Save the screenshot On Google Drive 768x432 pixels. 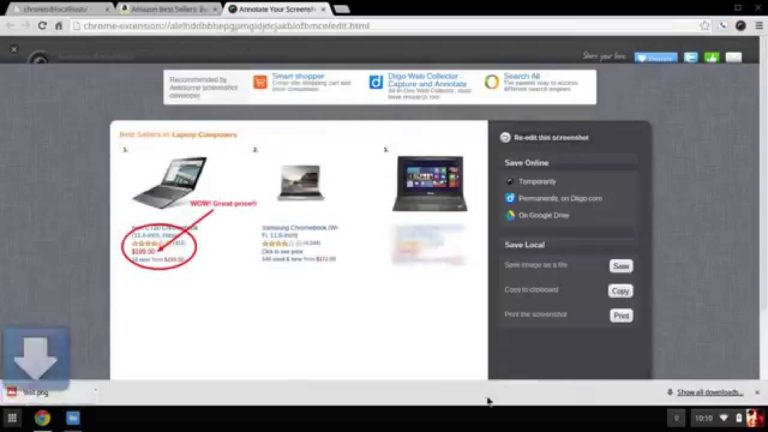coord(537,215)
